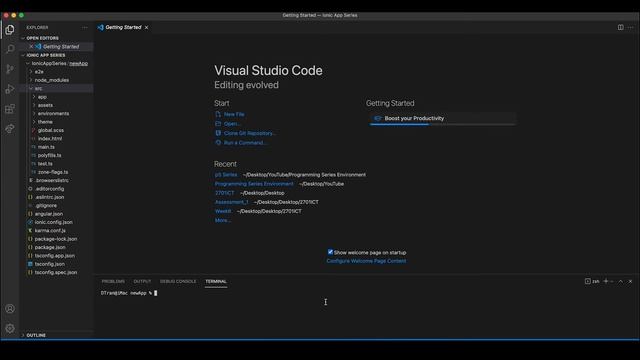The width and height of the screenshot is (640, 360).
Task: Open package.json file
Action: 50,247
